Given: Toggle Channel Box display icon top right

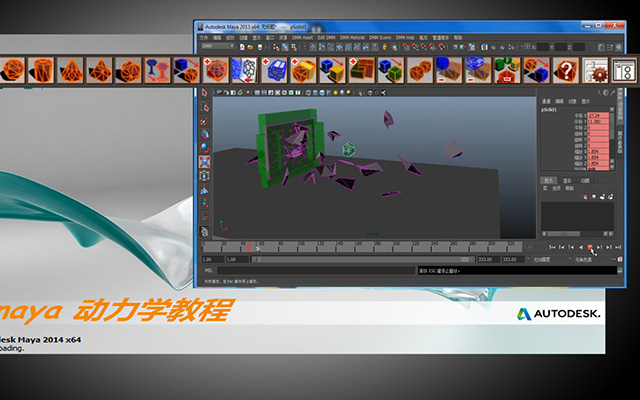Looking at the screenshot, I should click(619, 47).
